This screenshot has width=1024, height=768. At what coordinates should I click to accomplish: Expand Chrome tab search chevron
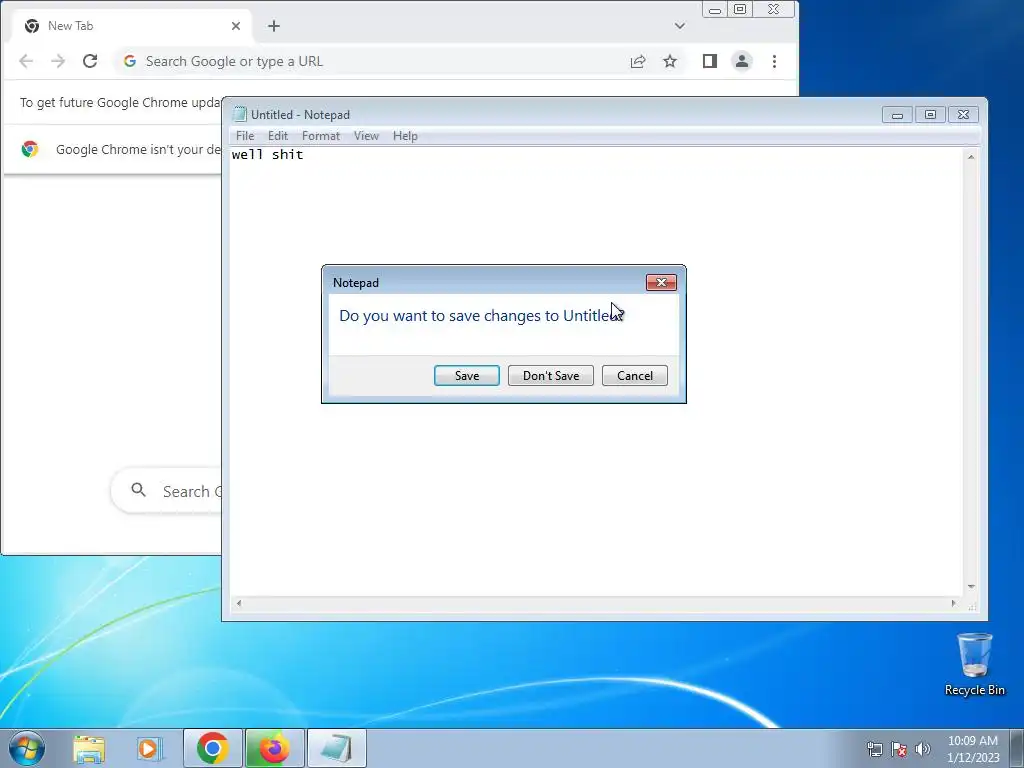pos(680,26)
